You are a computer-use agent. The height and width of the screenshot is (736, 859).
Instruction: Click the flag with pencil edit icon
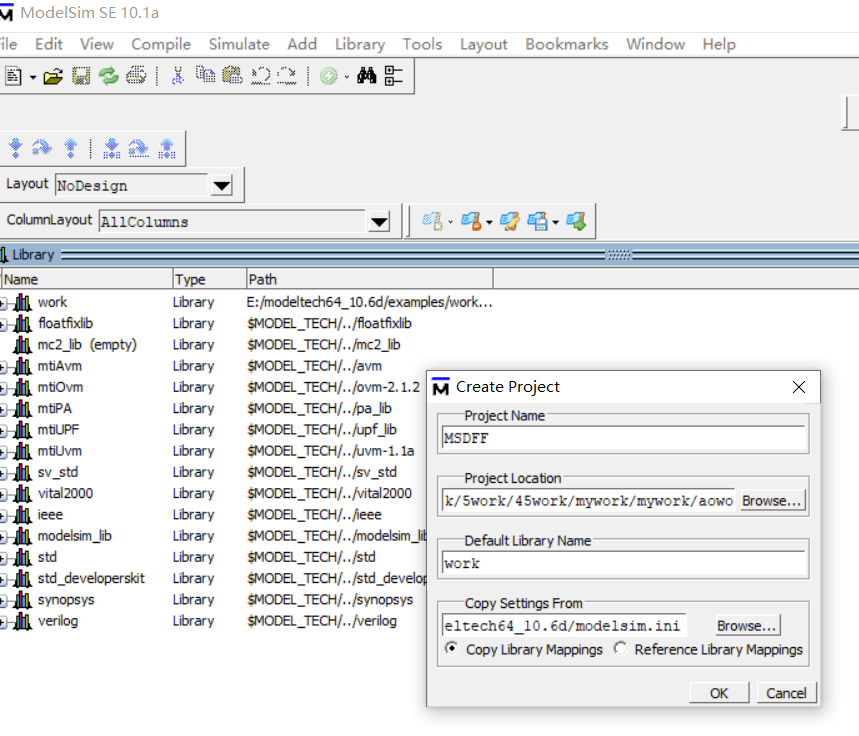click(x=509, y=221)
